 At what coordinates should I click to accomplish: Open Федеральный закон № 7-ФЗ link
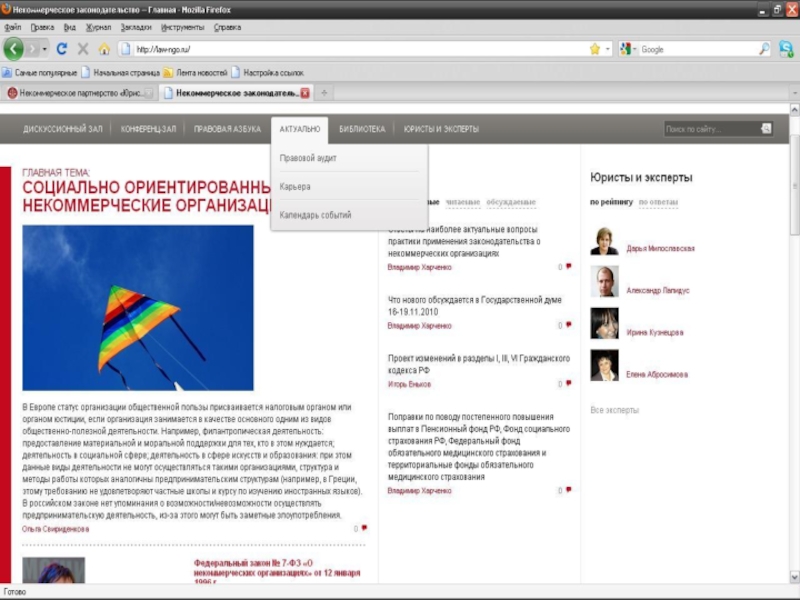point(277,572)
